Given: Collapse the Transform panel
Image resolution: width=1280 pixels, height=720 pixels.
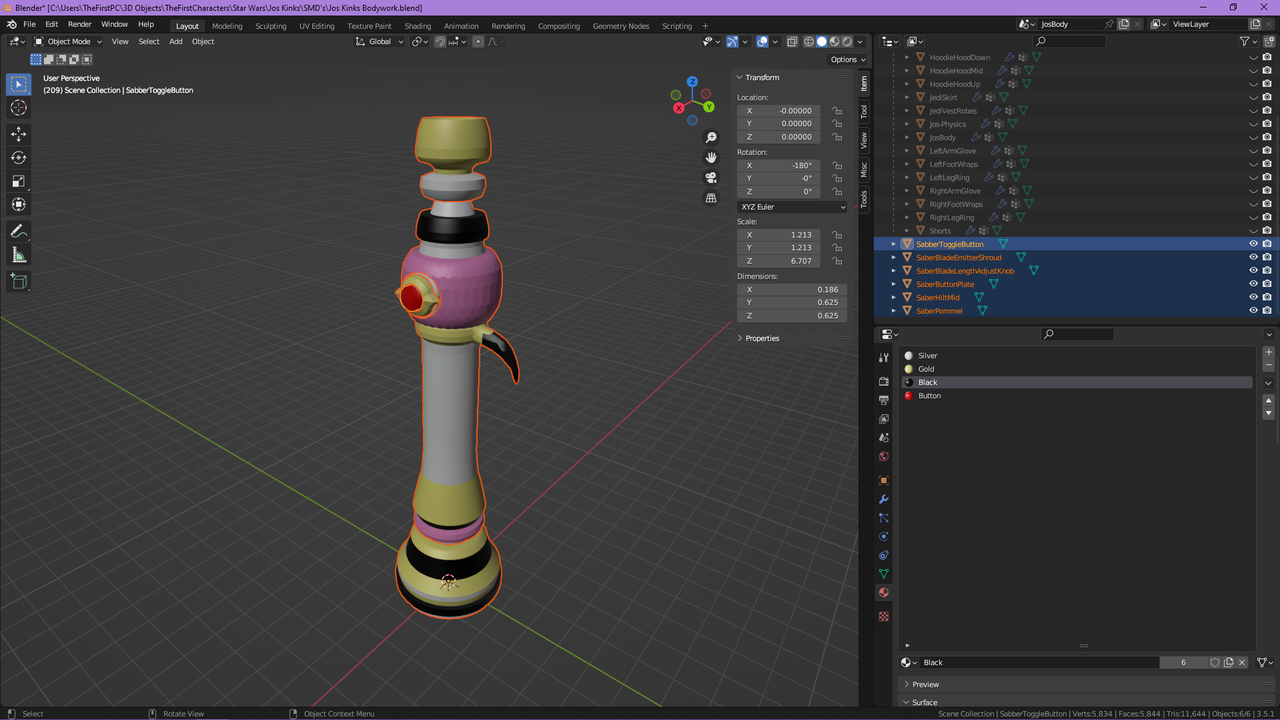Looking at the screenshot, I should coord(762,77).
